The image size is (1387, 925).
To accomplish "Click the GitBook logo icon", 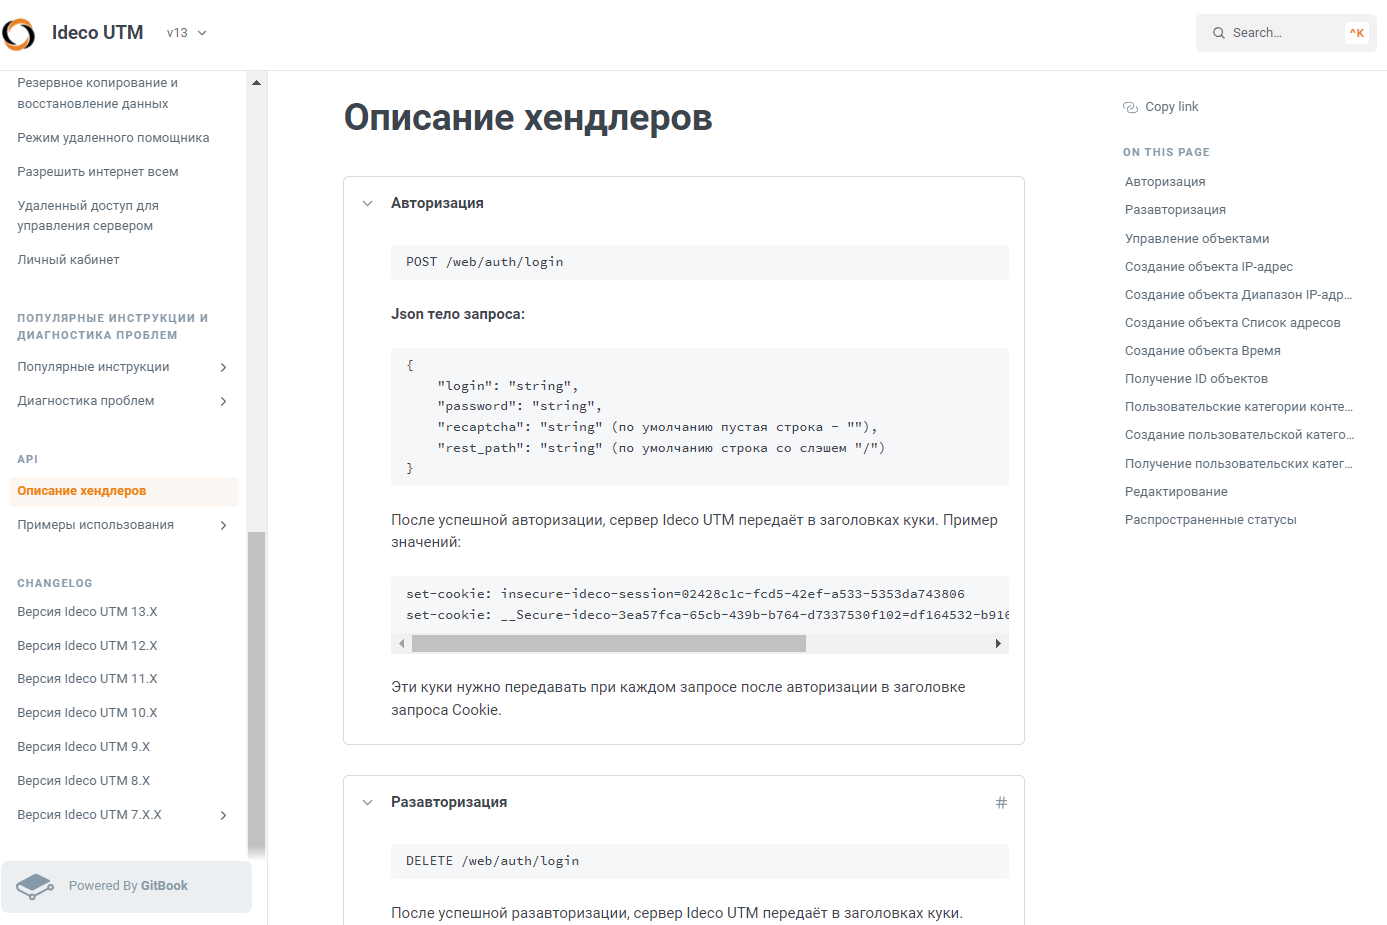I will click(35, 886).
